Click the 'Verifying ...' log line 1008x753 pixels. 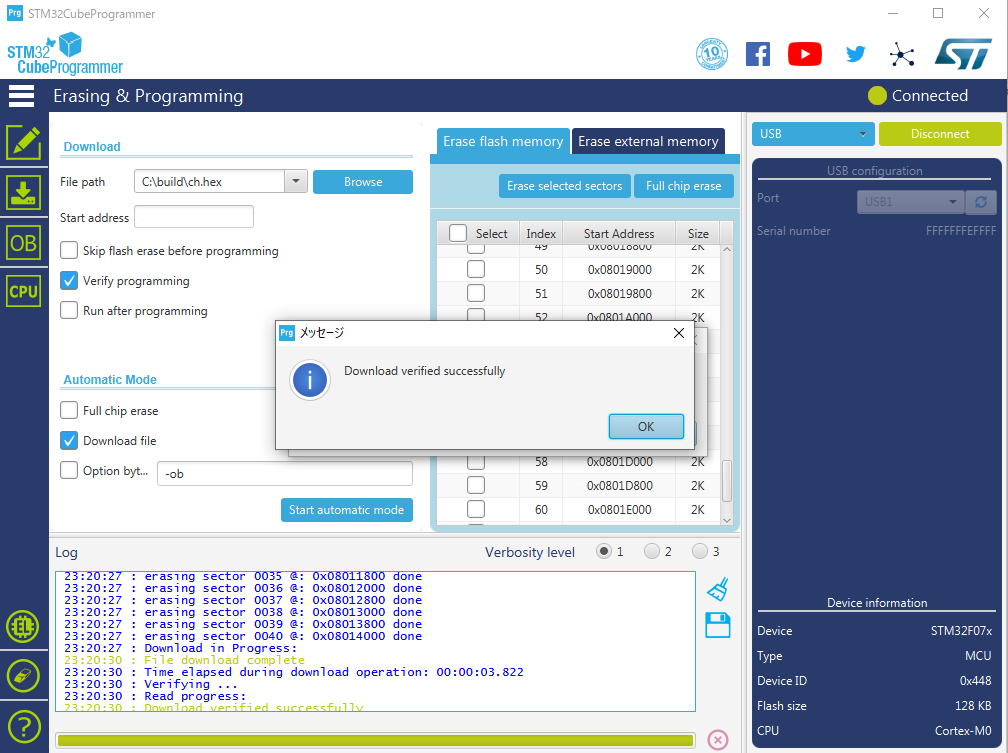coord(150,684)
